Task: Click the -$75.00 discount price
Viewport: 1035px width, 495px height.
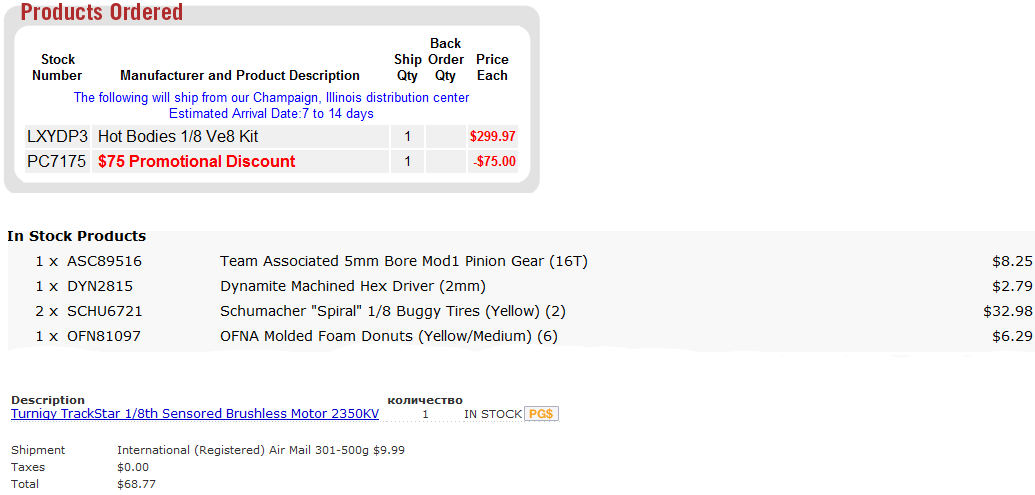Action: [494, 161]
